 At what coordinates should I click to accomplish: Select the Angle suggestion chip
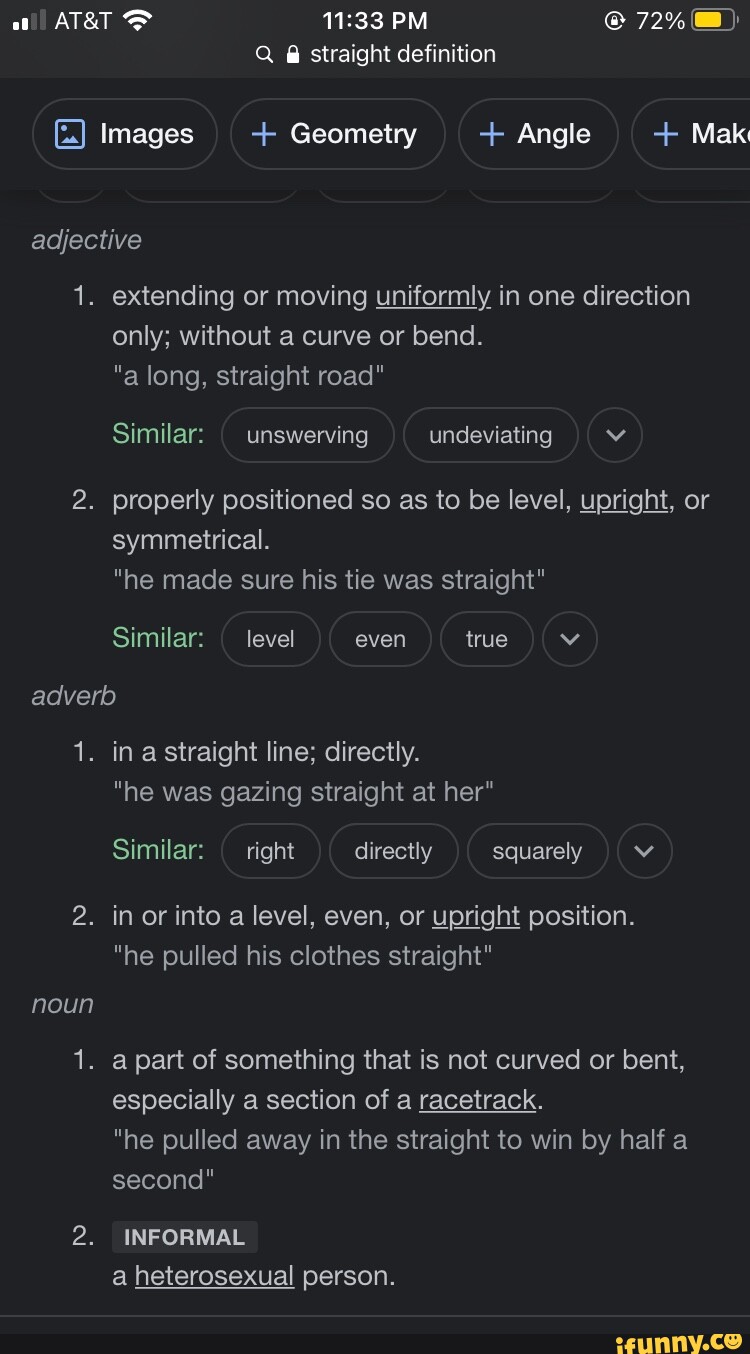pyautogui.click(x=538, y=134)
